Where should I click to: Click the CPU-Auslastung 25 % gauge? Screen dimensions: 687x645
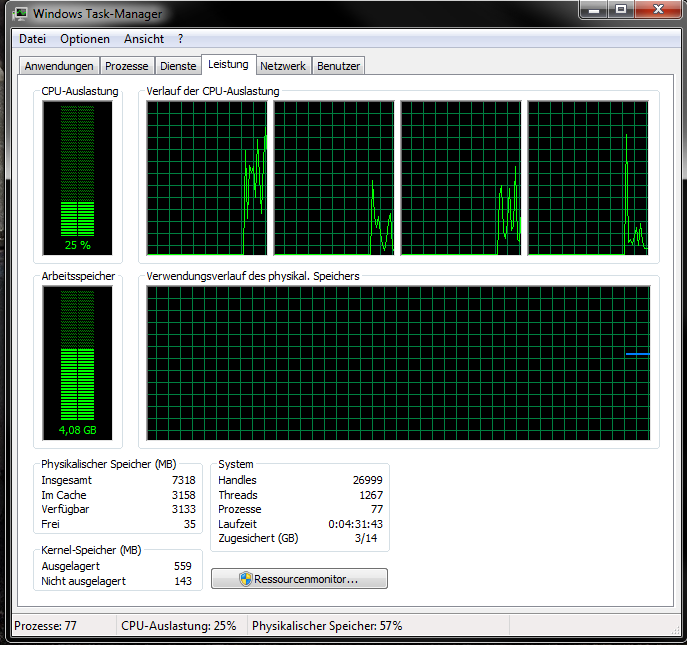tap(78, 178)
